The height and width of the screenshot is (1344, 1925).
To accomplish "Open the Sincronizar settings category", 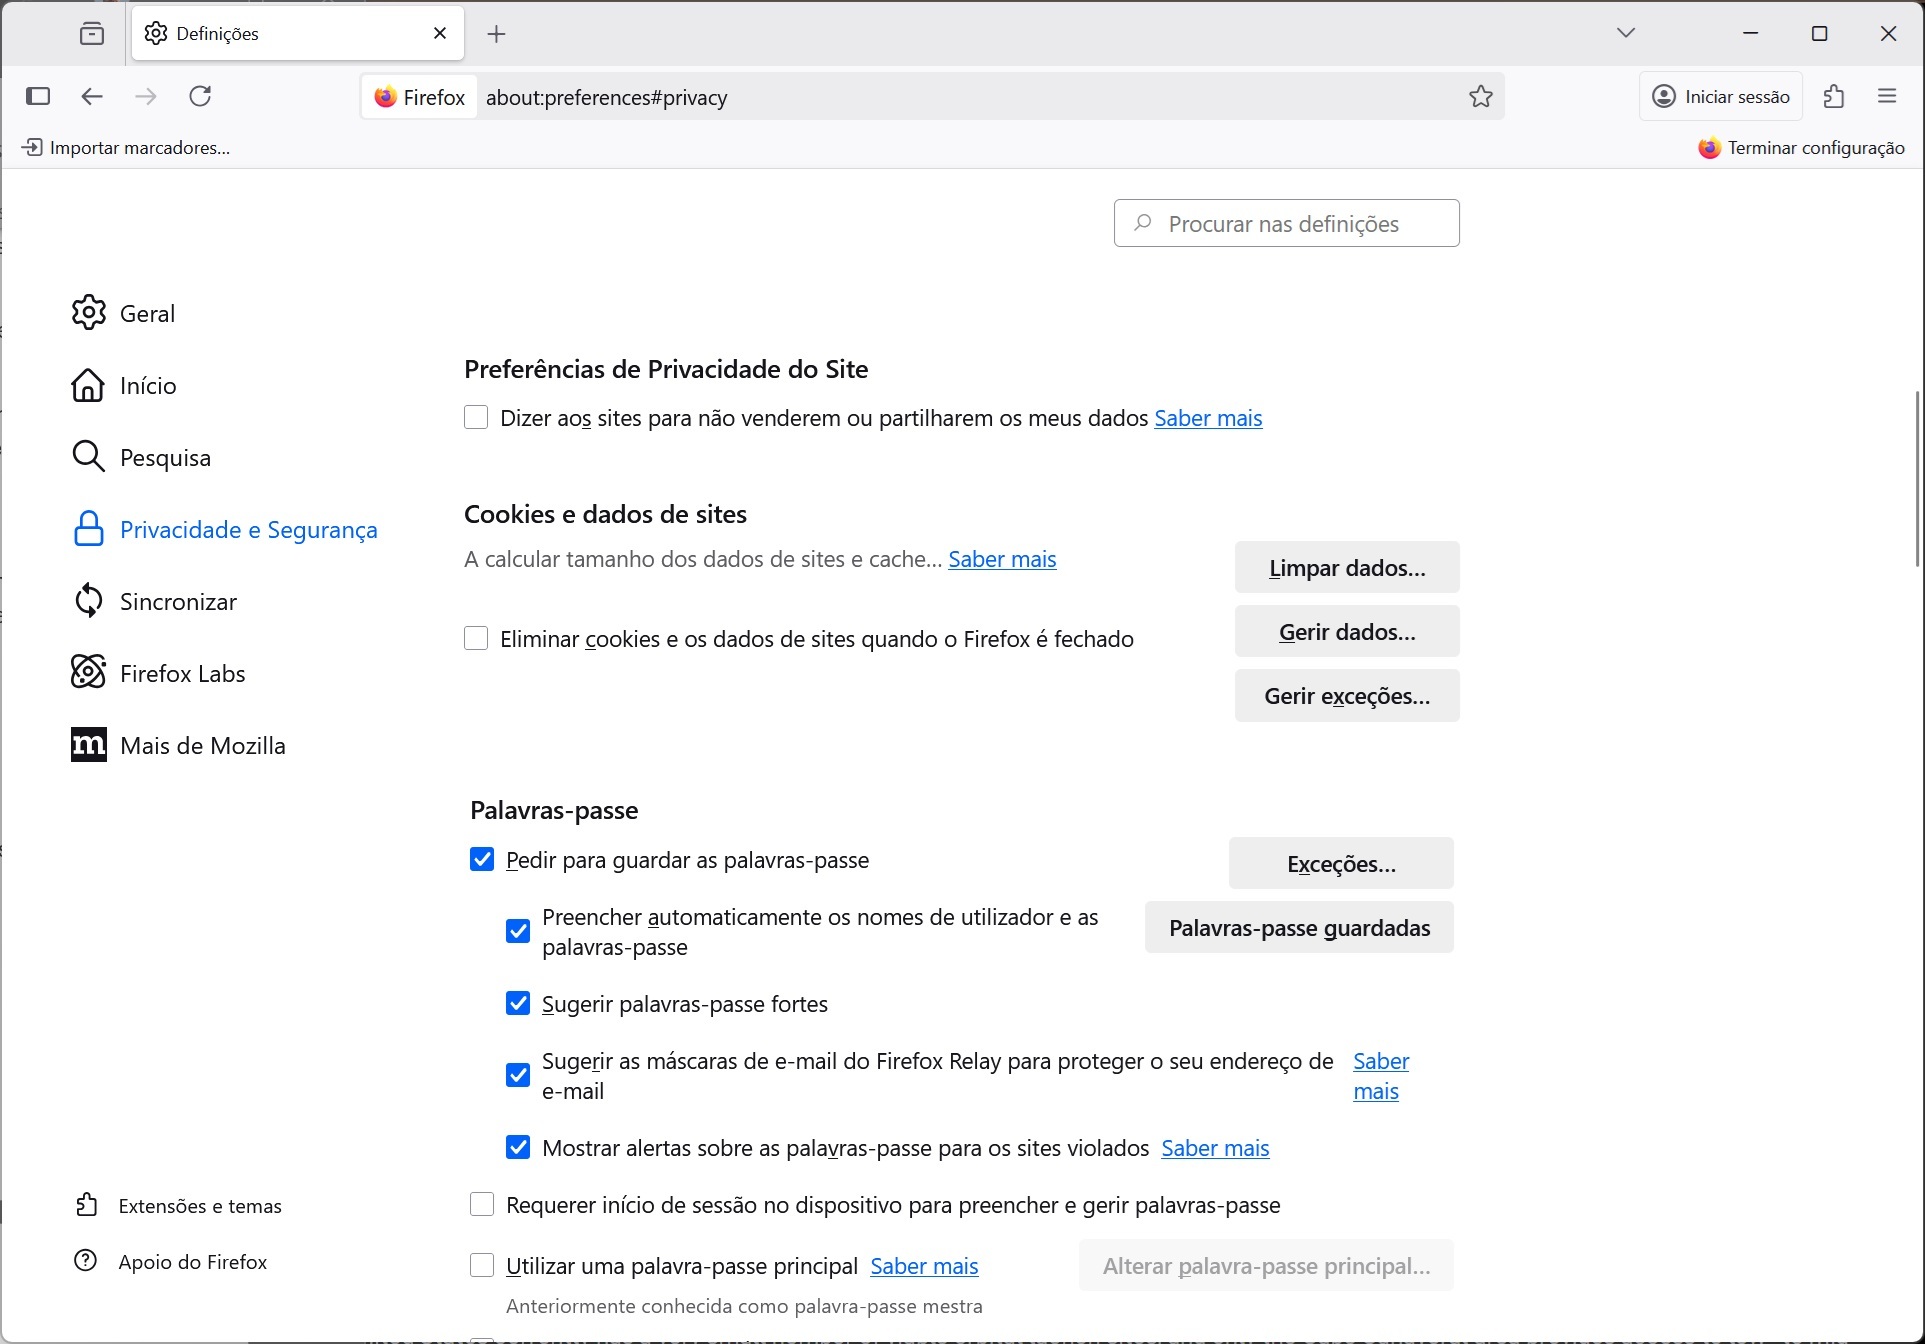I will coord(178,601).
